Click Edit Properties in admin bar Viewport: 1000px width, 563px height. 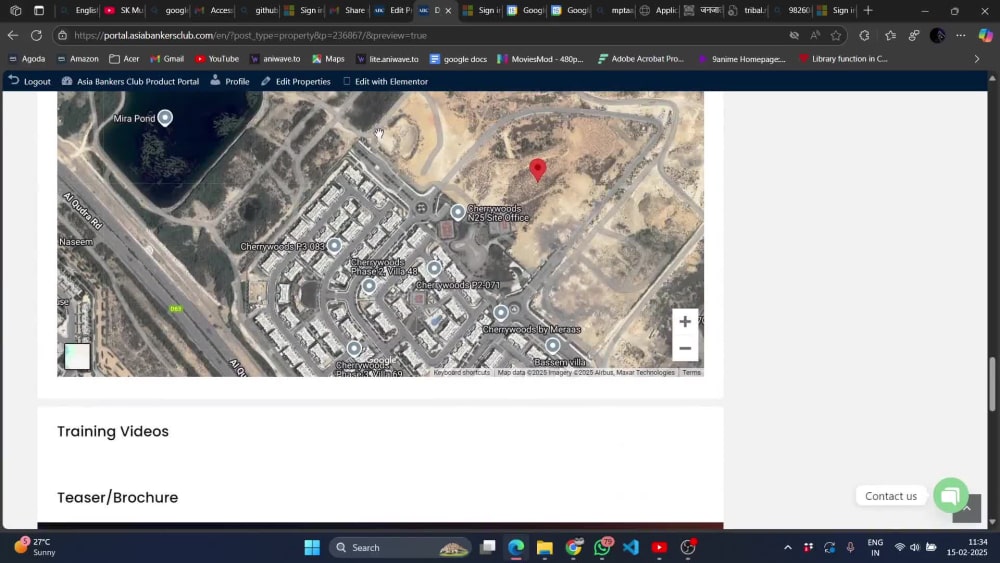[296, 81]
